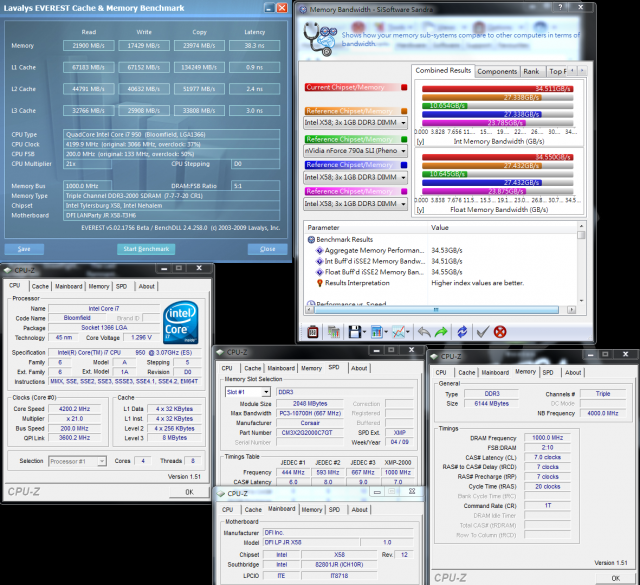Screen dimensions: 640x585
Task: Click the Part Number CM3X2G2000C7GT field
Action: coord(310,433)
